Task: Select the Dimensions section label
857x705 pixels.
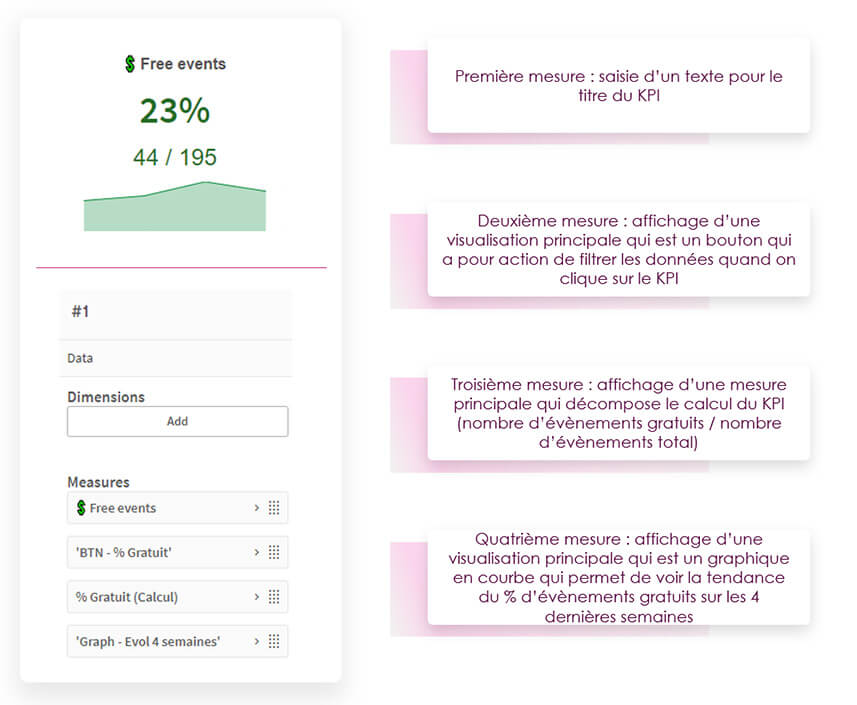Action: [105, 397]
